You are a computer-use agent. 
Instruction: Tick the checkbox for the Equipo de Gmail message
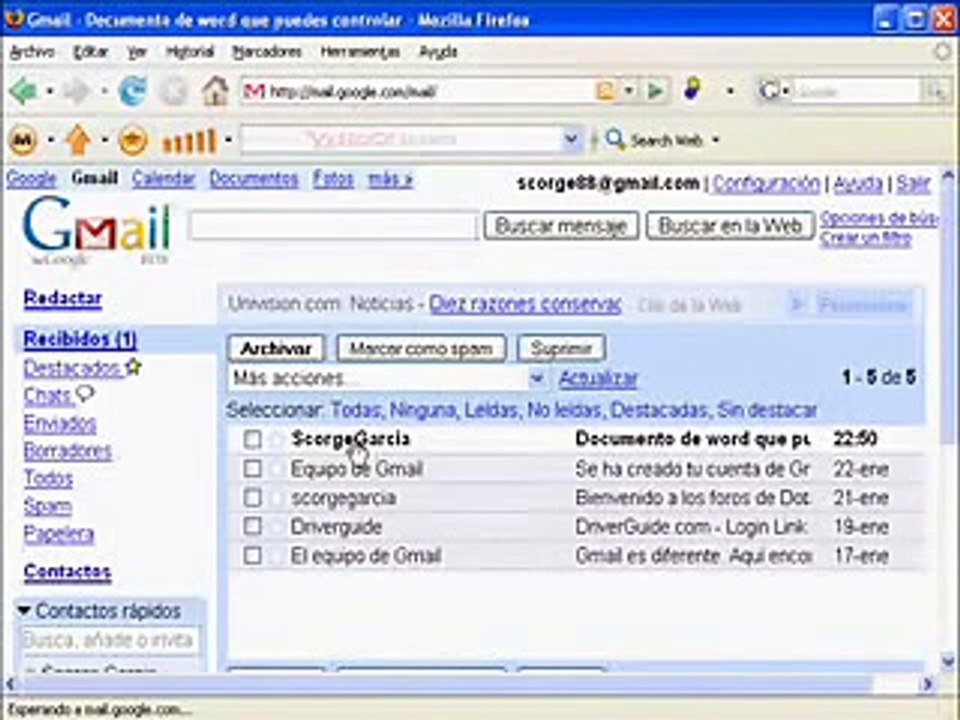pos(252,468)
